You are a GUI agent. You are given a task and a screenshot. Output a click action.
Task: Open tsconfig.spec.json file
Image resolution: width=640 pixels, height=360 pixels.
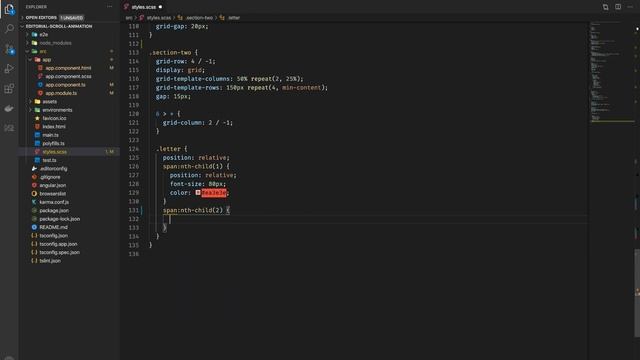[x=60, y=252]
